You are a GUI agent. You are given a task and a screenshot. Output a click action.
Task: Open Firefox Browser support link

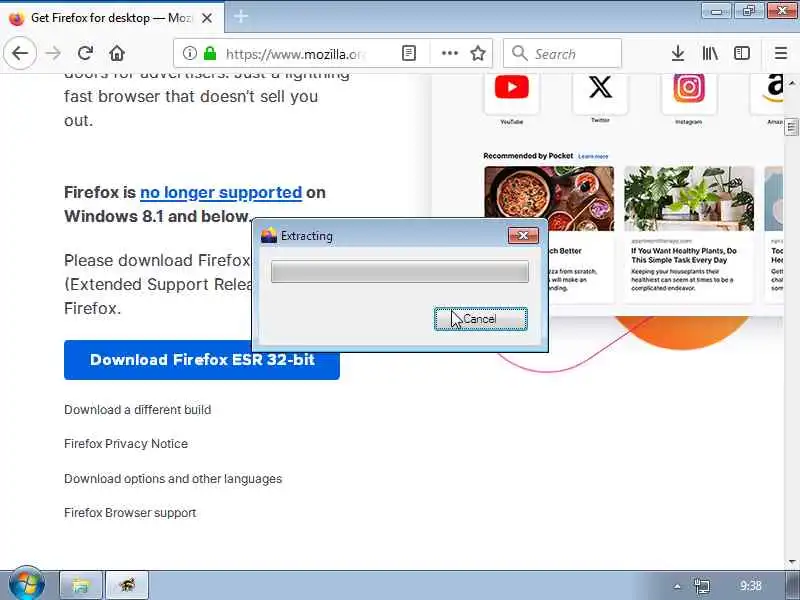pyautogui.click(x=130, y=513)
